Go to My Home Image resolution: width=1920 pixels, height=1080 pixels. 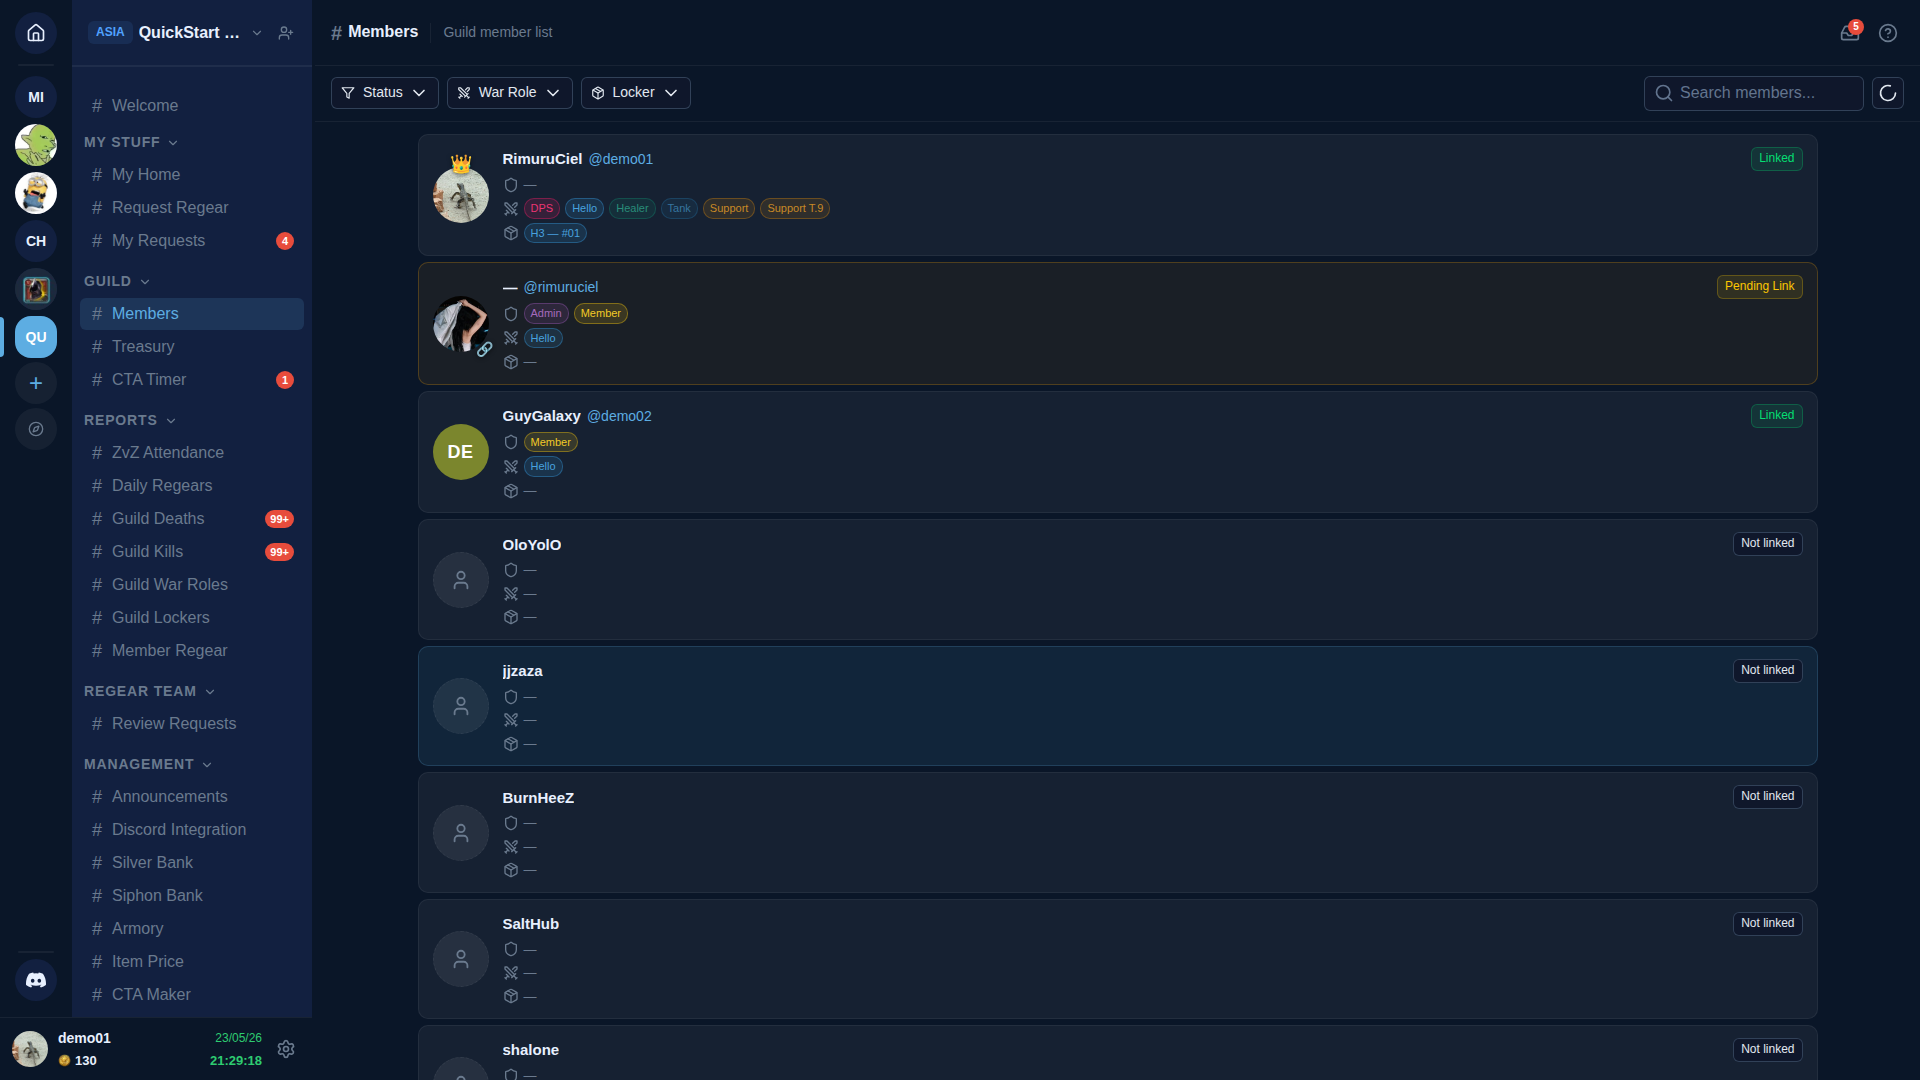pyautogui.click(x=192, y=175)
